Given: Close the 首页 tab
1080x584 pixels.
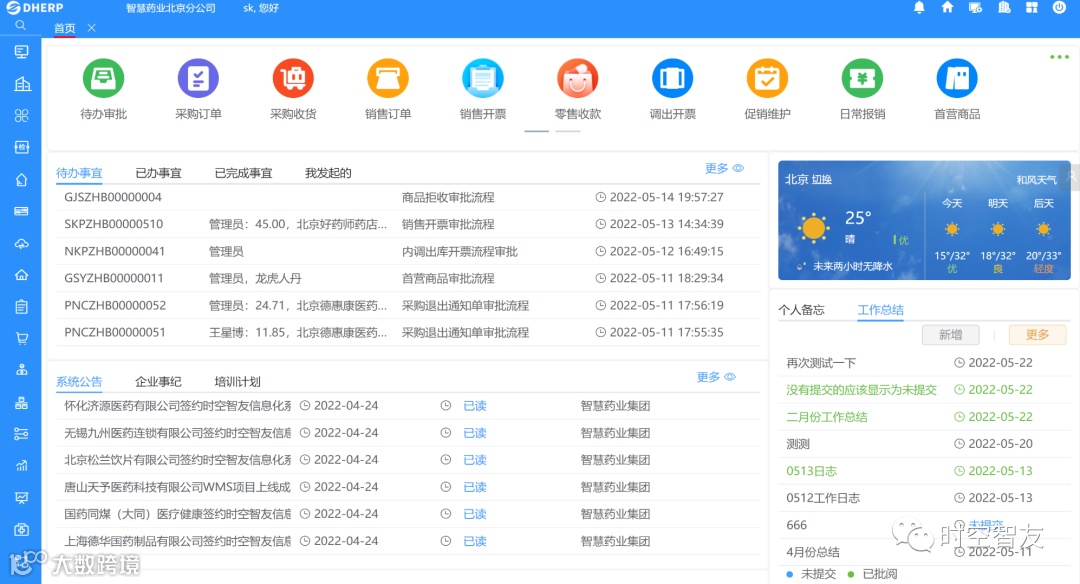Looking at the screenshot, I should coord(92,28).
